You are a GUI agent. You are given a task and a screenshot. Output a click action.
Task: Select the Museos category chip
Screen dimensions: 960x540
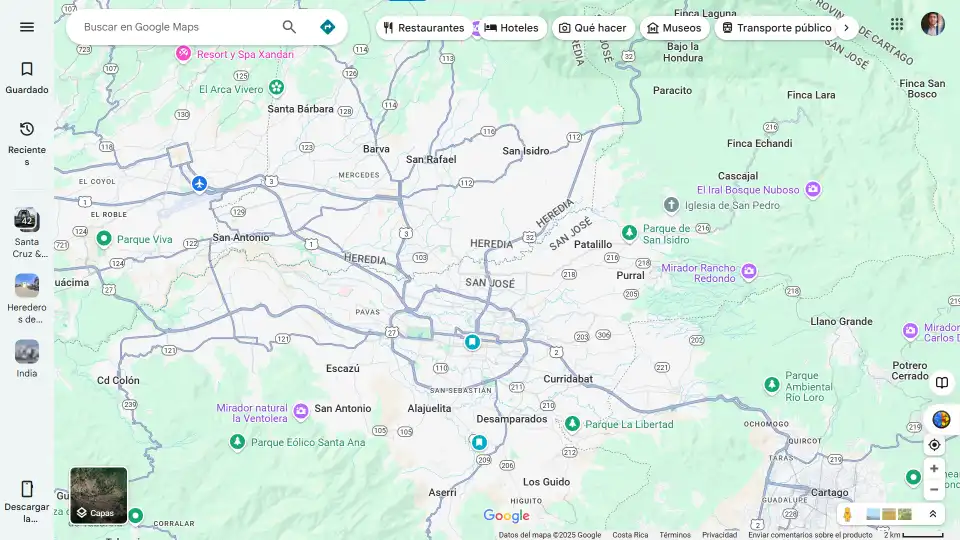(673, 28)
